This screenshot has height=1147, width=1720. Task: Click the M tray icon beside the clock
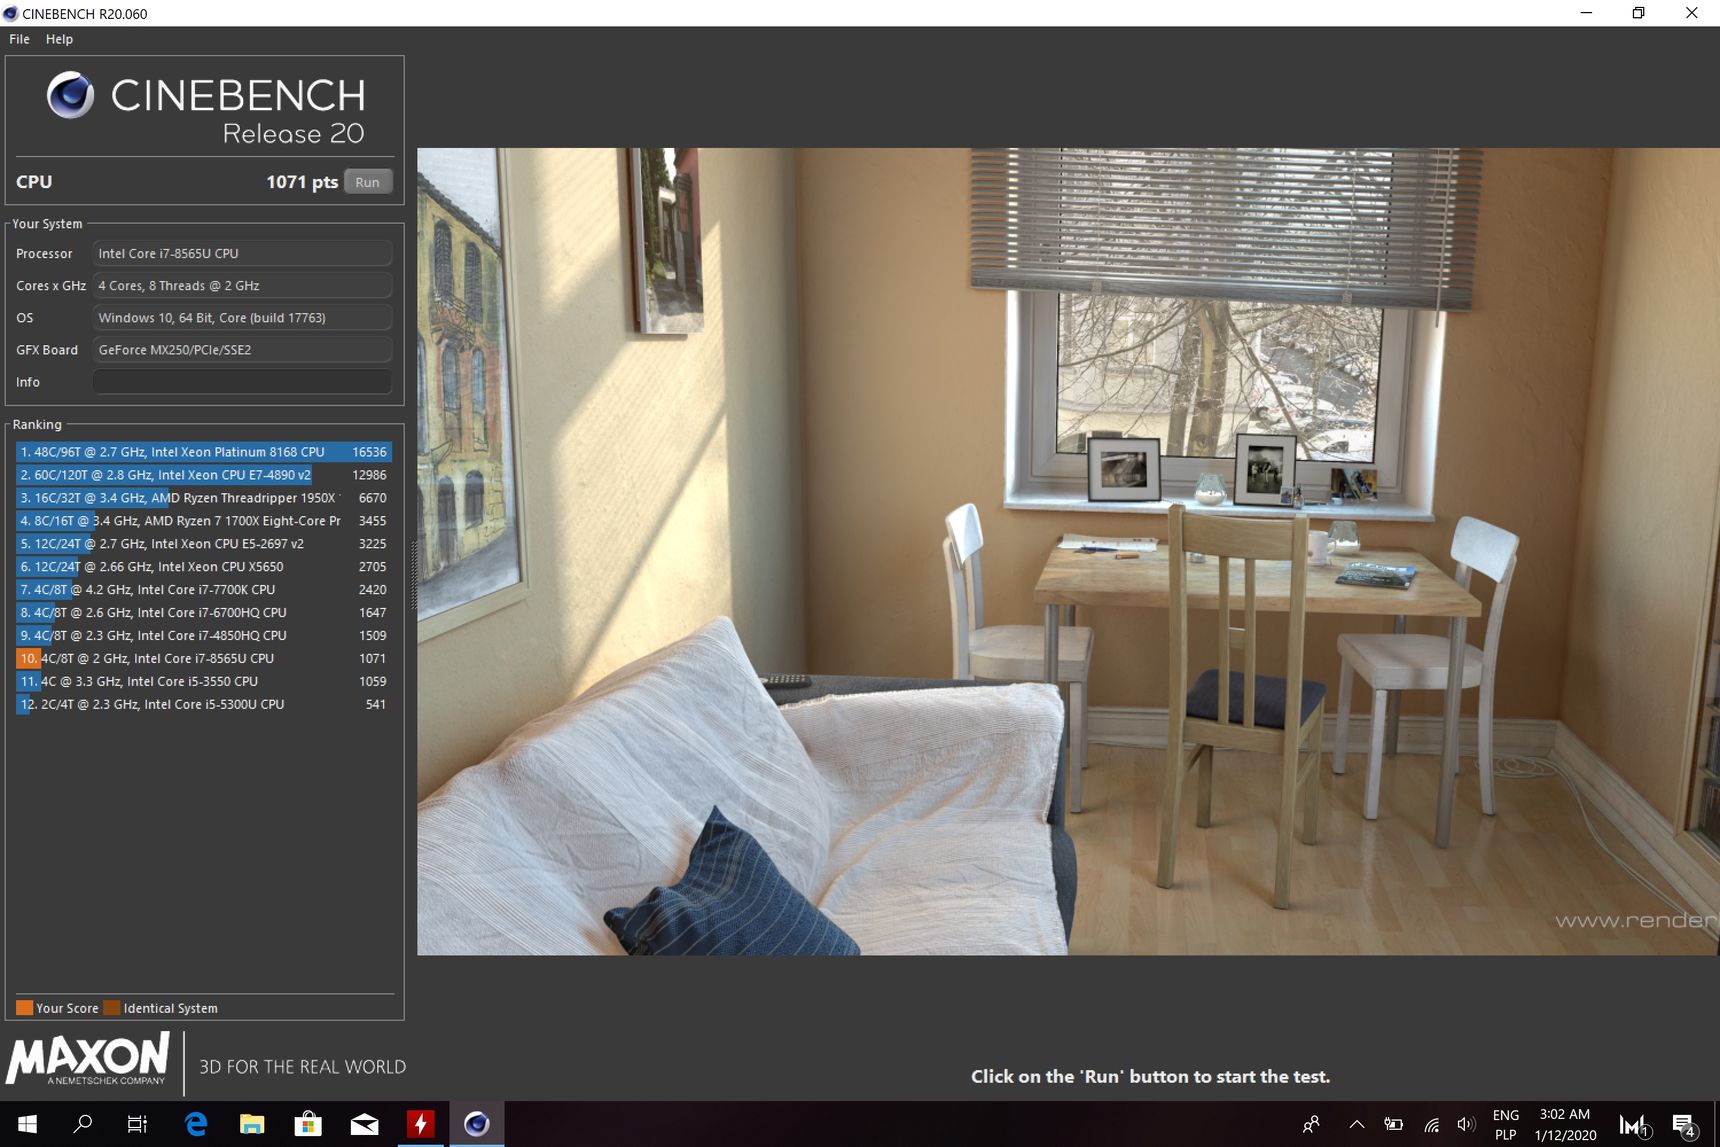click(1634, 1125)
